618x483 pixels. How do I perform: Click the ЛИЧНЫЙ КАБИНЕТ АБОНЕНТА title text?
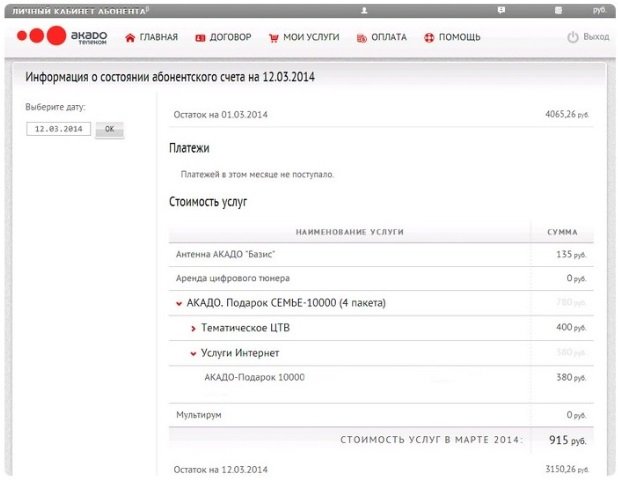(x=79, y=11)
